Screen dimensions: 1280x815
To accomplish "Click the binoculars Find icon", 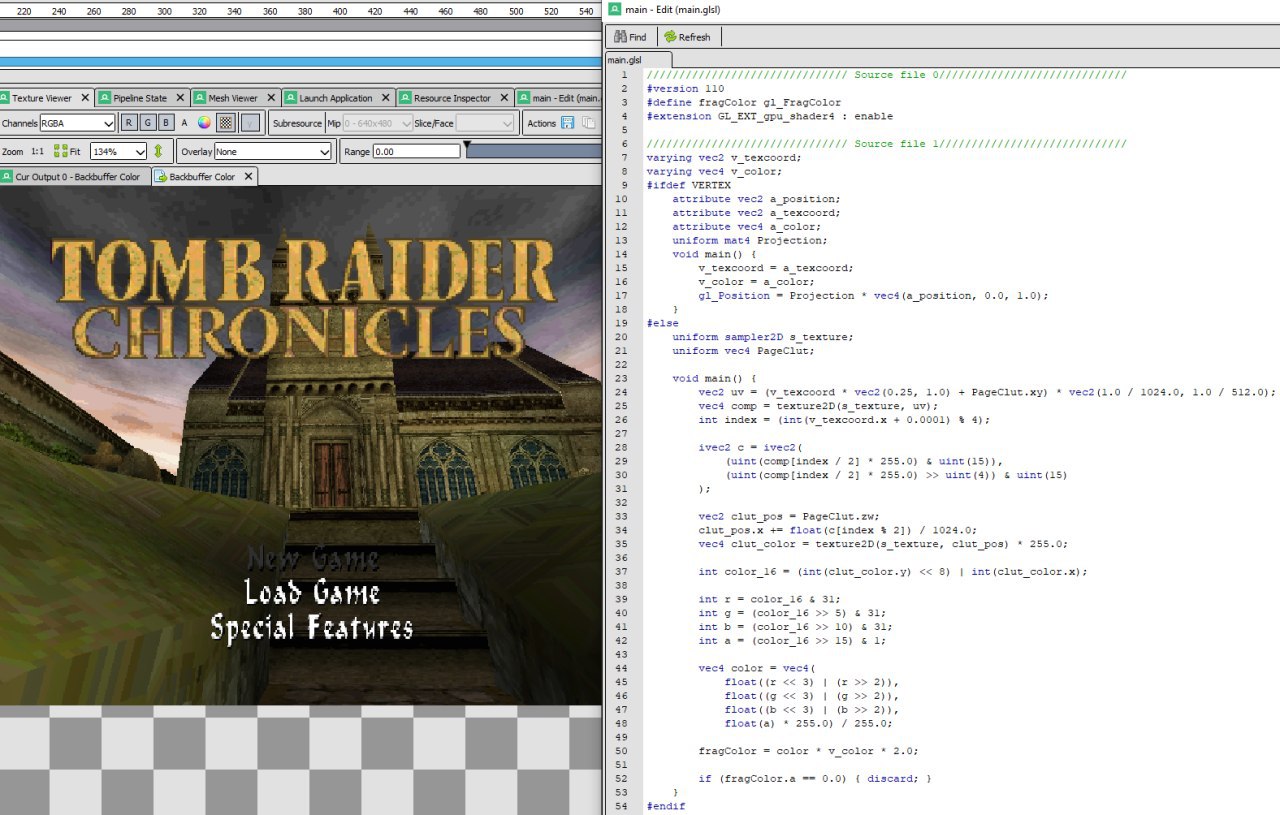I will pyautogui.click(x=618, y=37).
